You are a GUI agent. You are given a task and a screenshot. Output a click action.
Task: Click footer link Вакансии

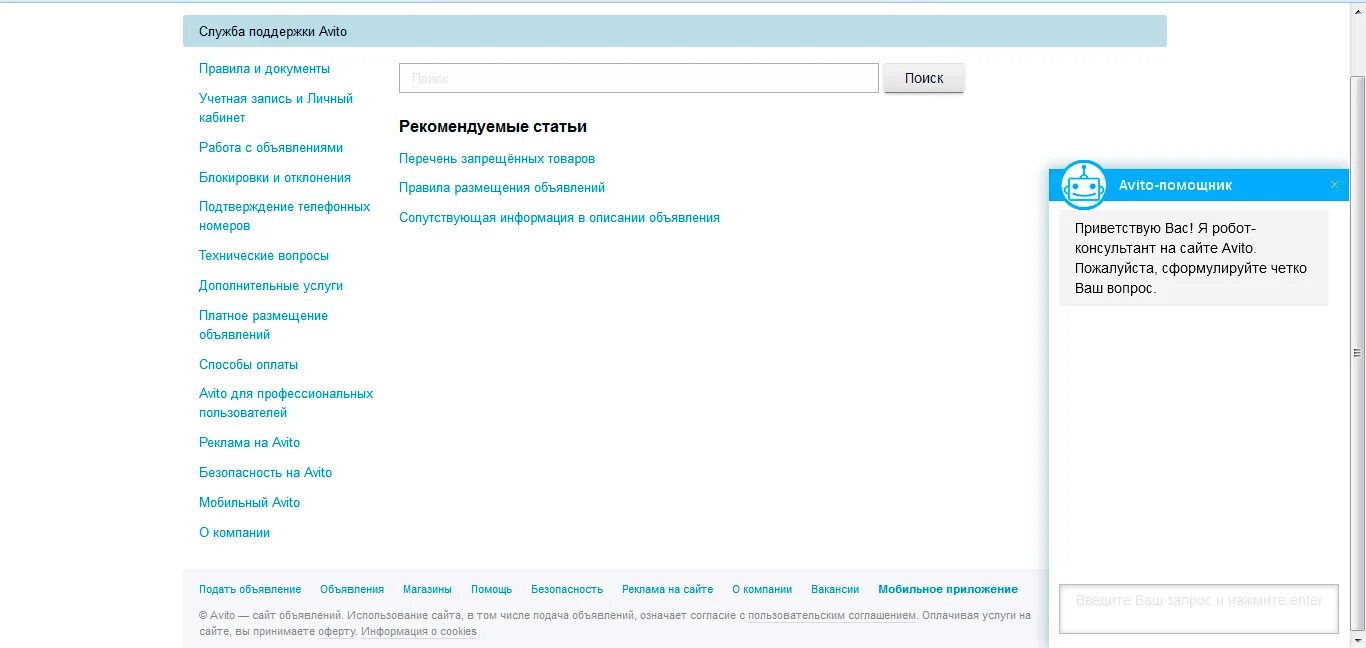[x=835, y=590]
